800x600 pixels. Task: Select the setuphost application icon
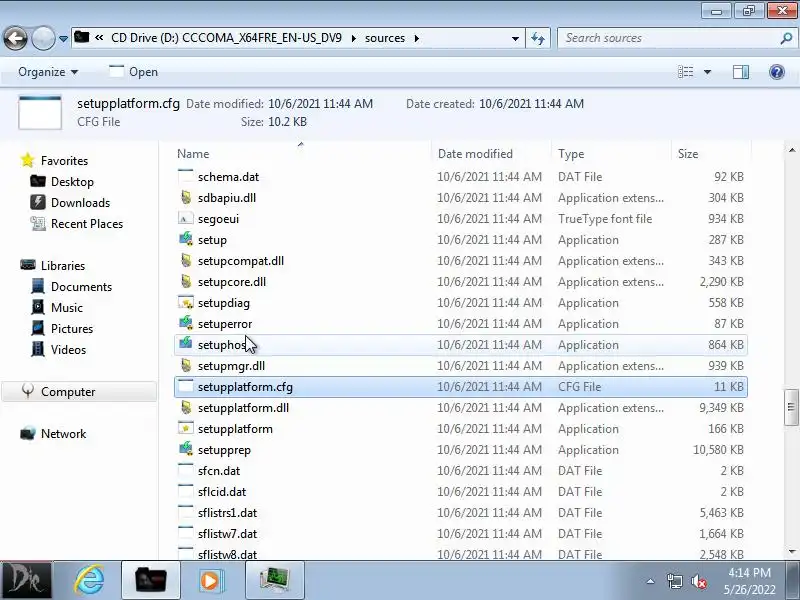pyautogui.click(x=186, y=344)
